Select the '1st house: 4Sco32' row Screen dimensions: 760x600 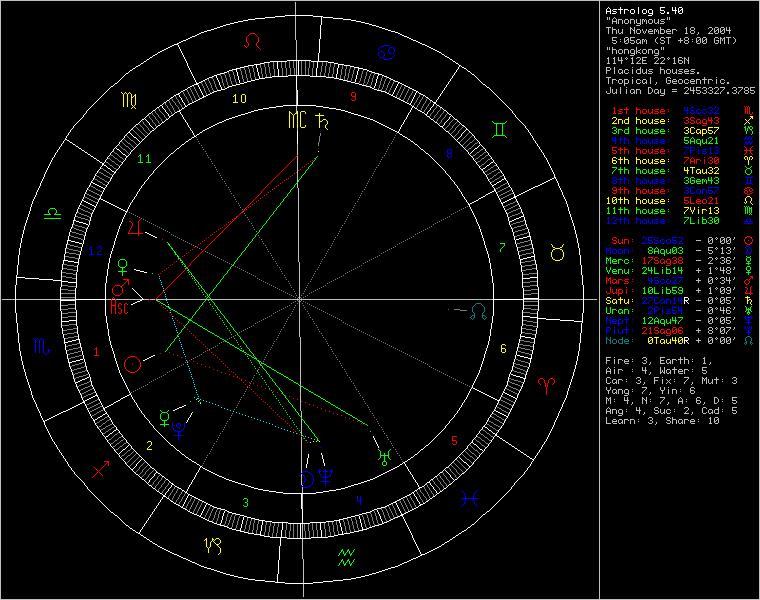pyautogui.click(x=682, y=111)
